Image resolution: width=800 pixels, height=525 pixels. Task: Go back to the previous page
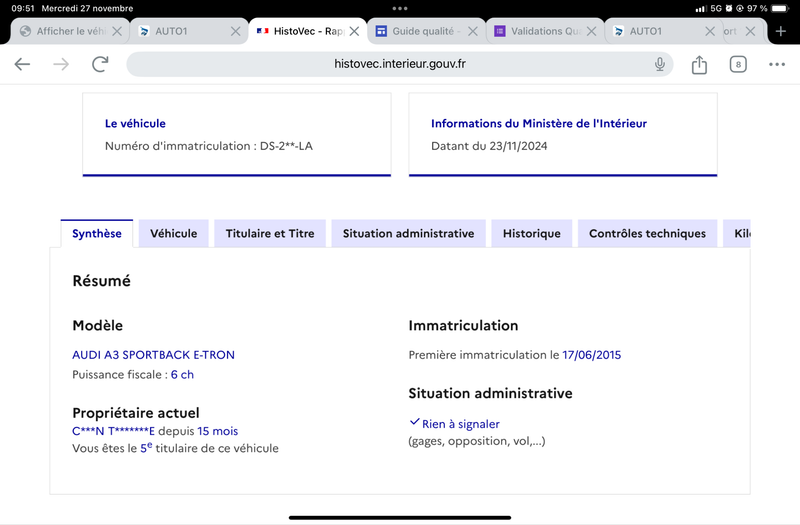pyautogui.click(x=22, y=64)
